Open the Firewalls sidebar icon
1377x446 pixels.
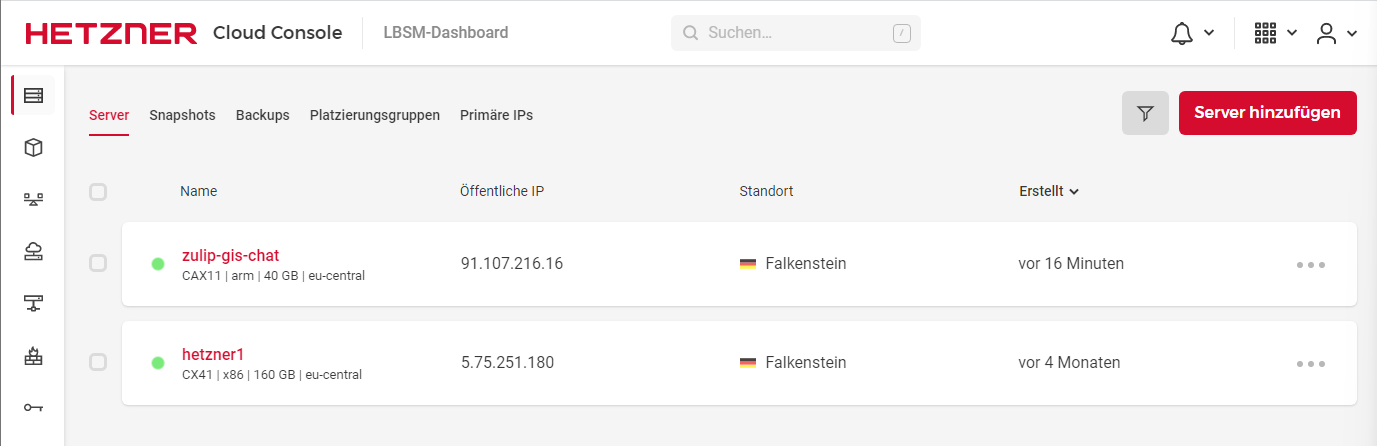point(34,355)
